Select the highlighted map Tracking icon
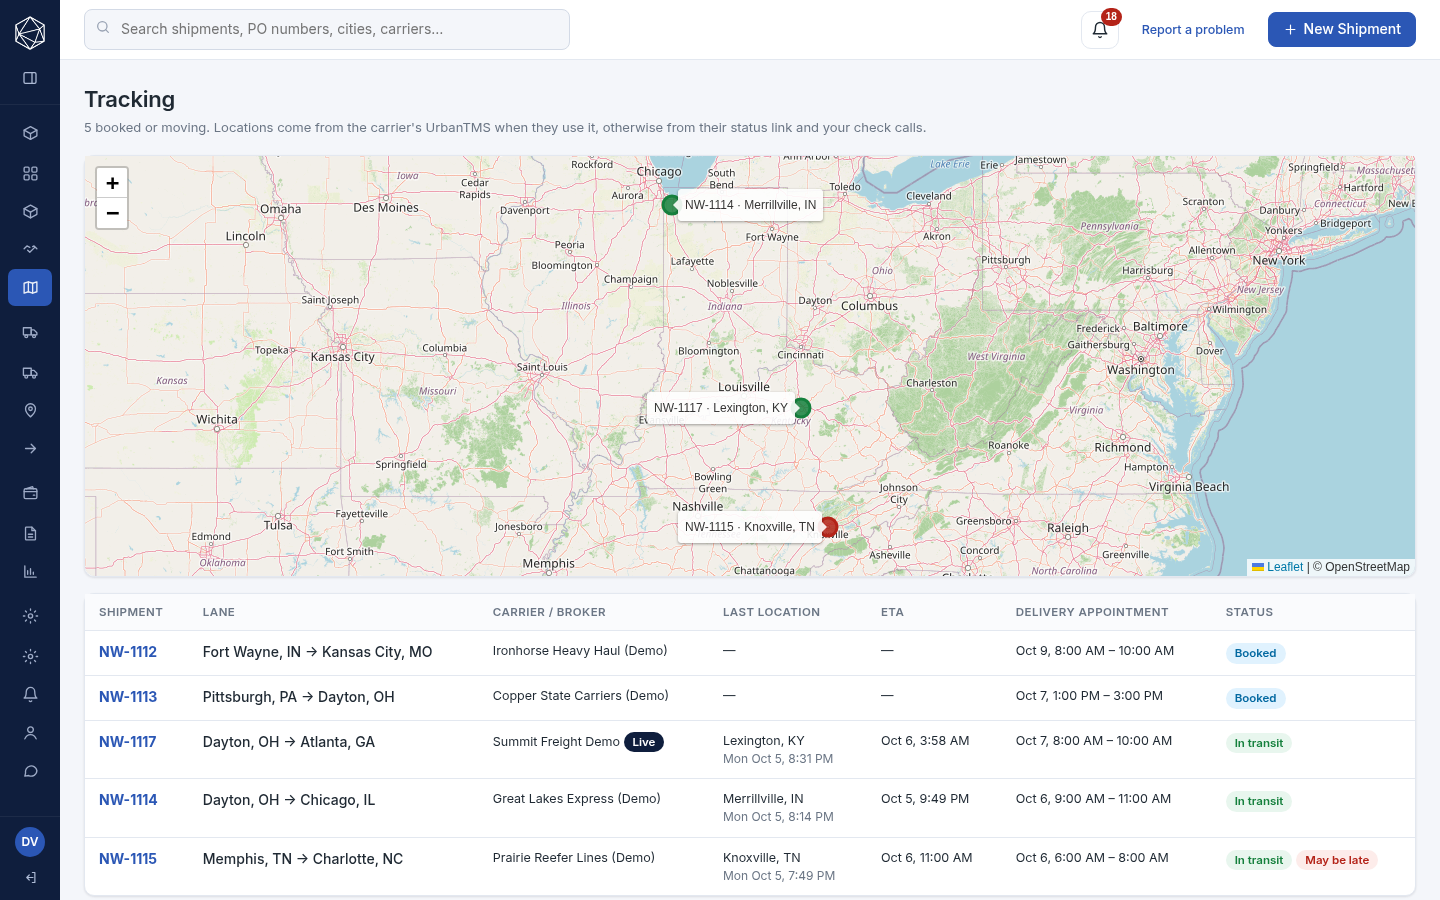The image size is (1440, 900). (x=30, y=287)
